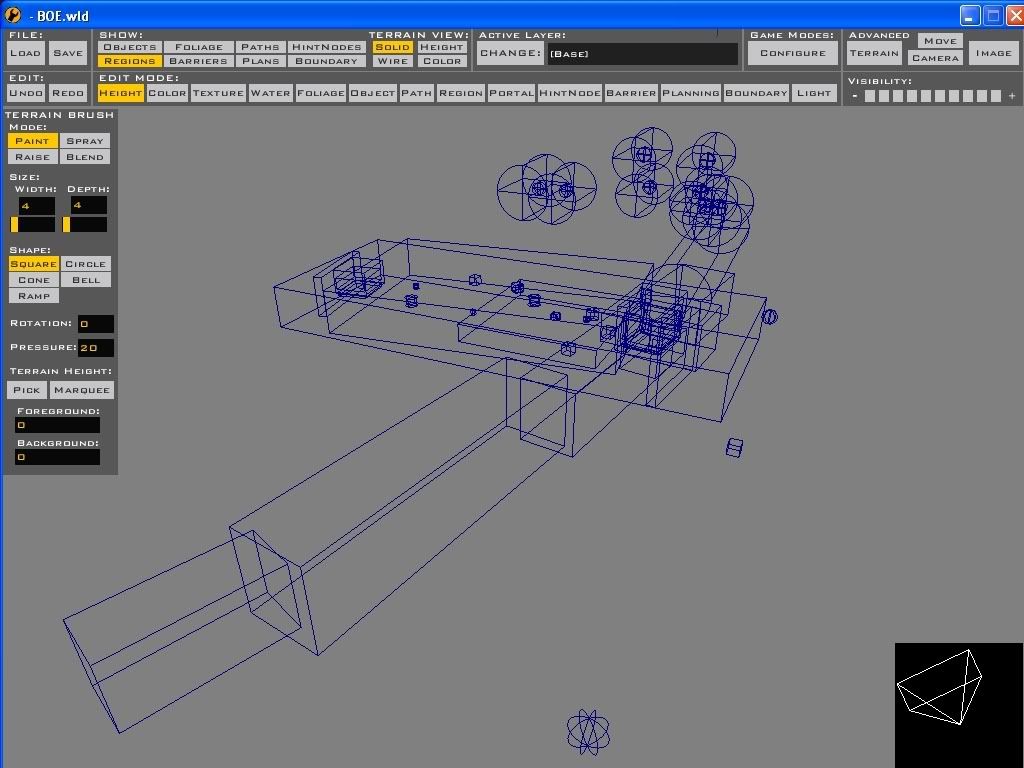
Task: Click the Pressure value field
Action: pos(96,347)
